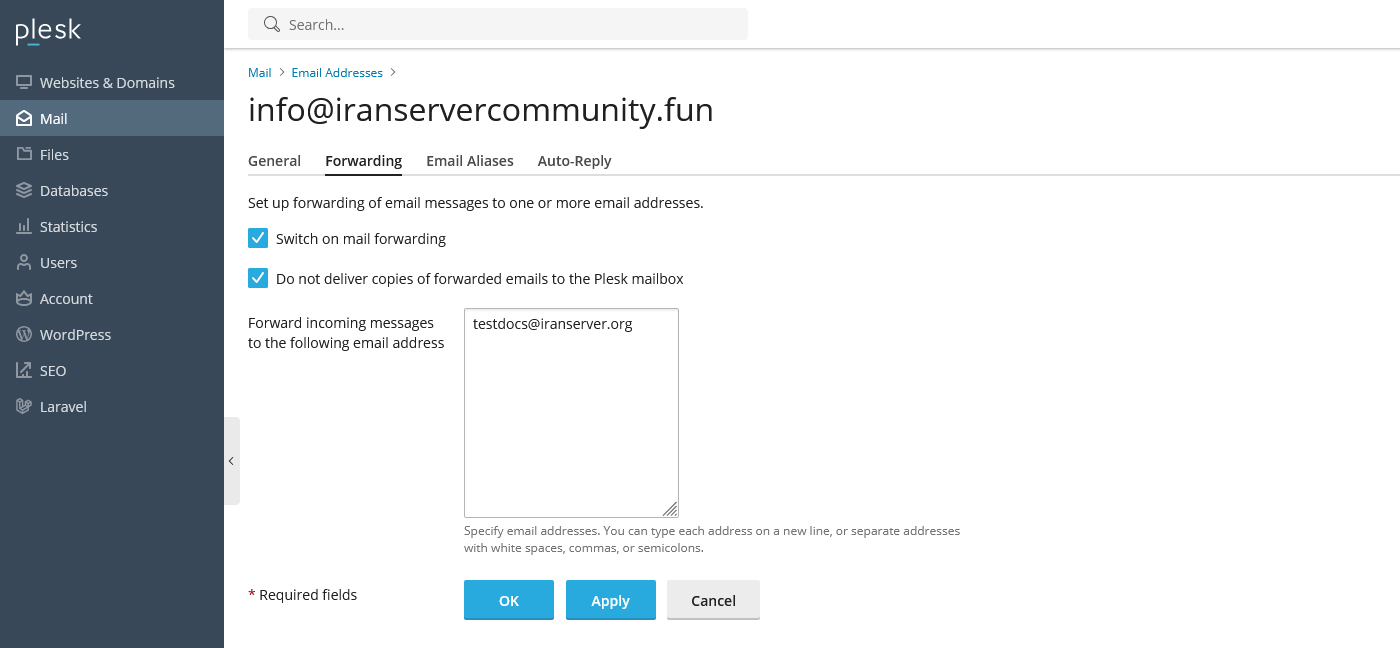The image size is (1400, 648).
Task: Collapse the sidebar with arrow handle
Action: pyautogui.click(x=231, y=461)
